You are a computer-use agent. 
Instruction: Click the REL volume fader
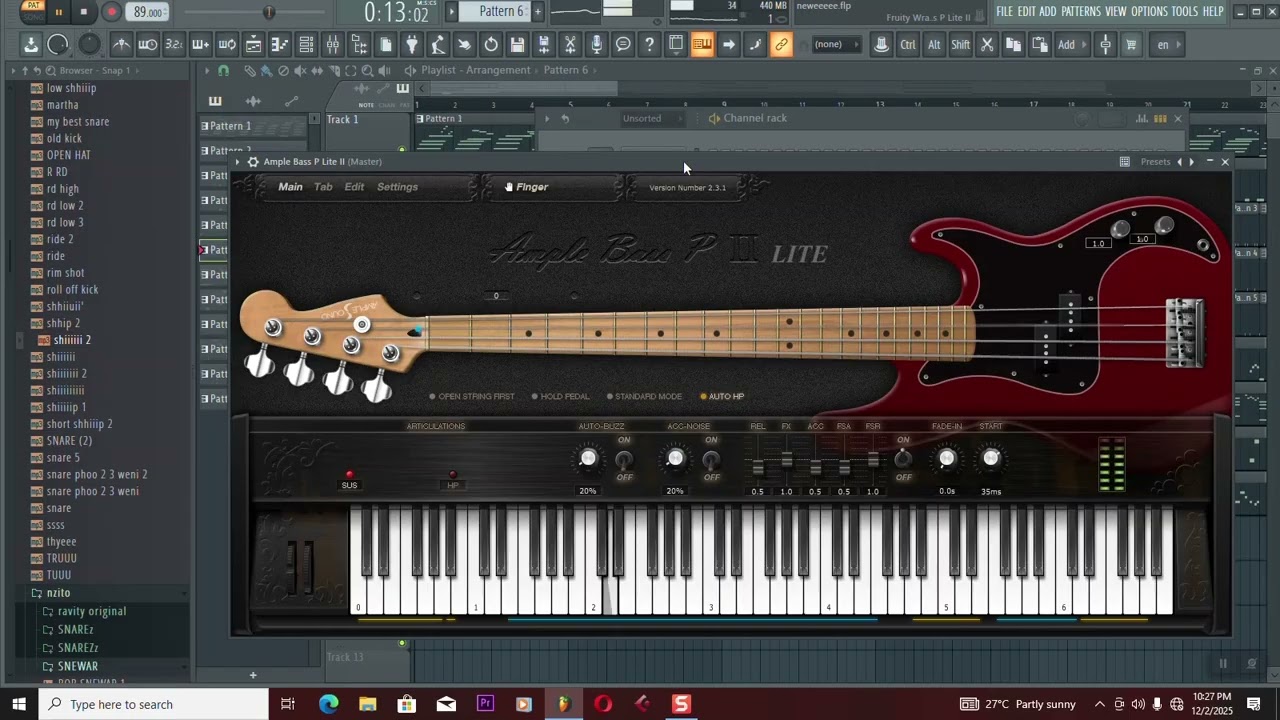758,466
